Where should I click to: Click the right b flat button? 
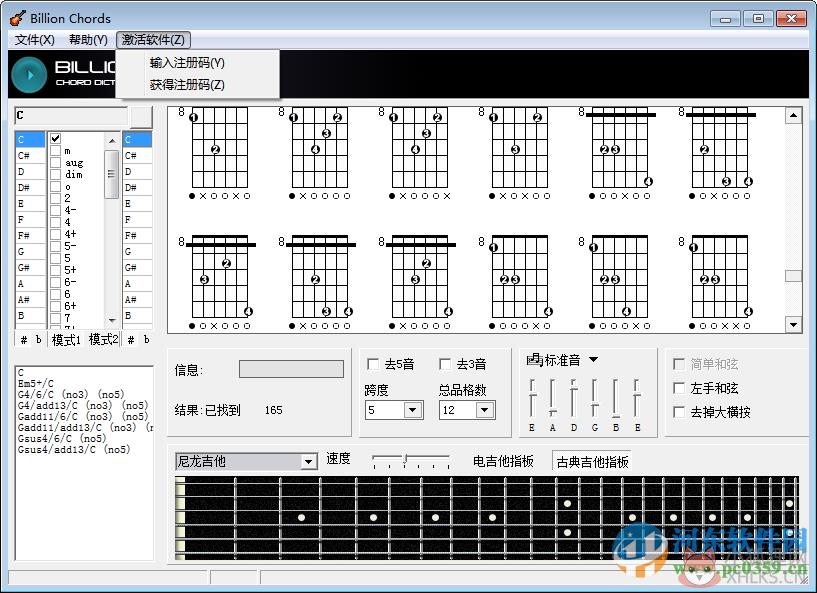(146, 340)
